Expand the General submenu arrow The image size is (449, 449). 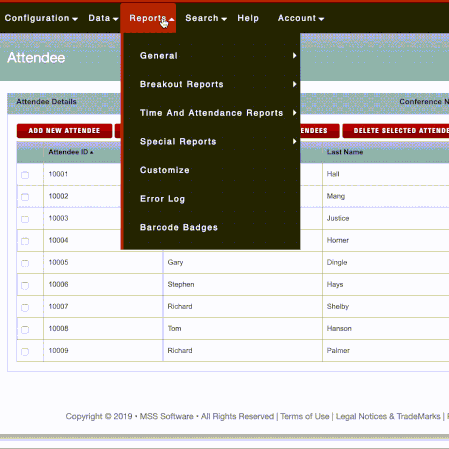[294, 56]
